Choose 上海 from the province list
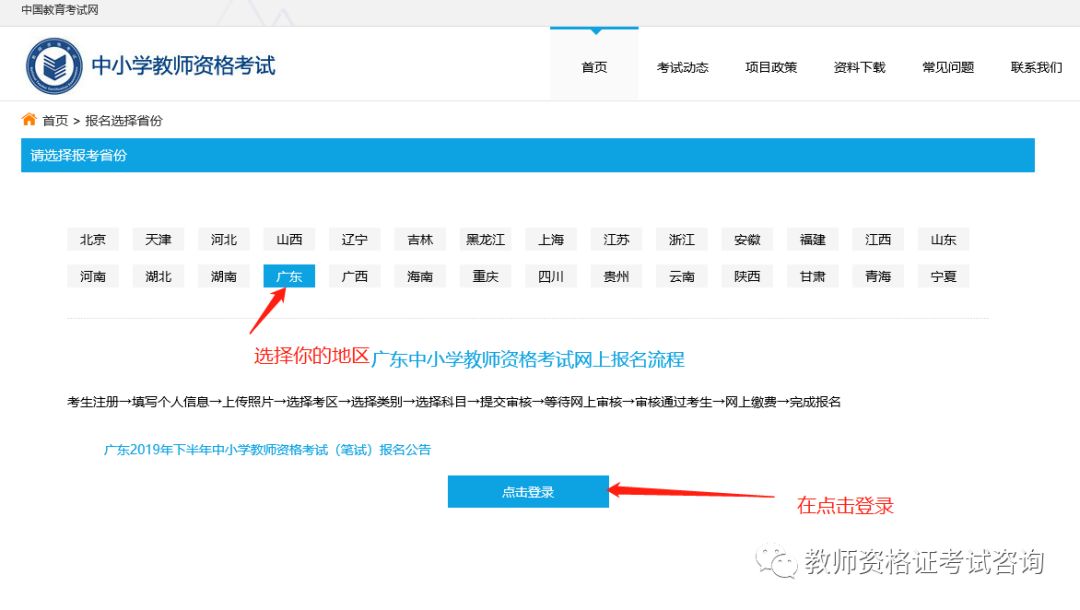The height and width of the screenshot is (610, 1080). (x=551, y=239)
